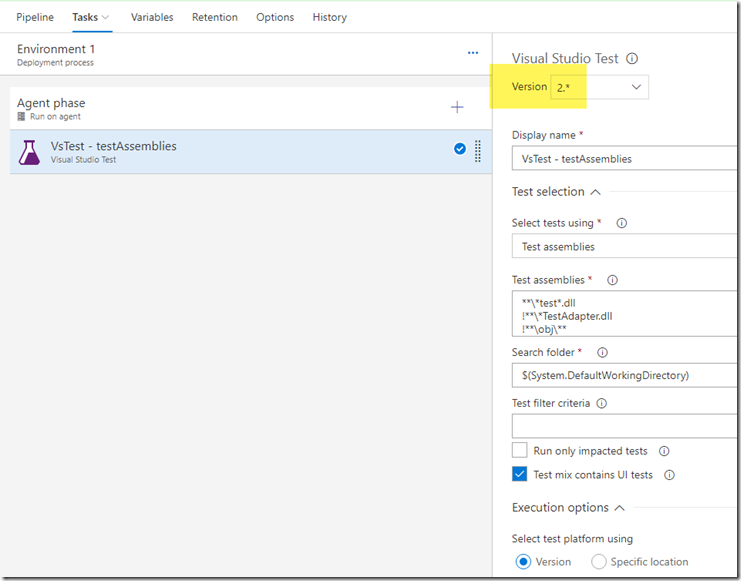Switch to the Variables tab
Screen dimensions: 741x581
152,17
